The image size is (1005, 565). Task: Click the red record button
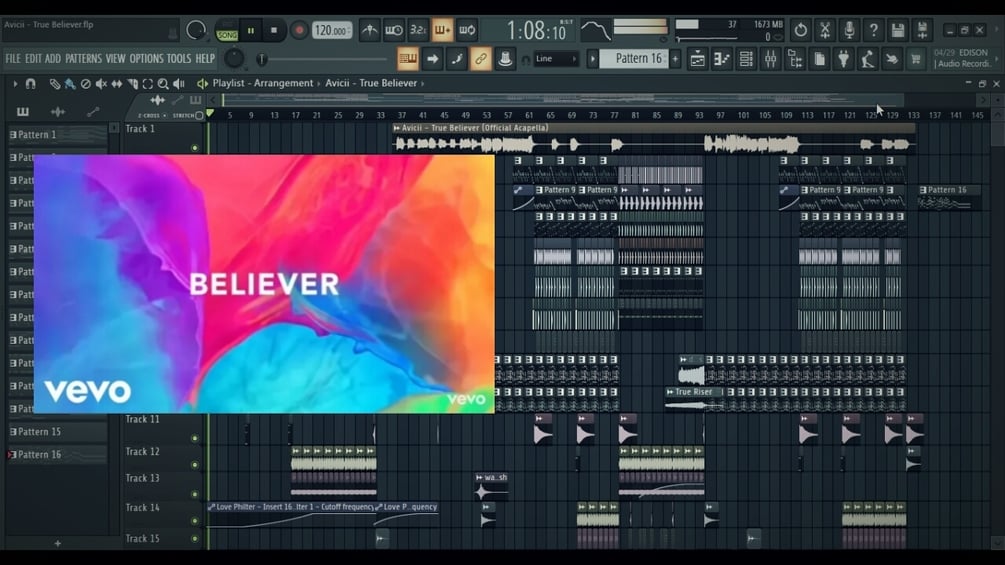point(299,30)
